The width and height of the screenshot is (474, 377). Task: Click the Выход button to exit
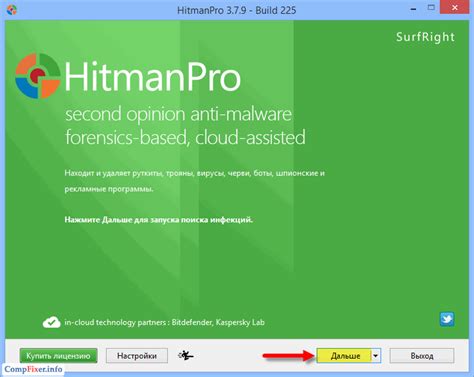422,356
